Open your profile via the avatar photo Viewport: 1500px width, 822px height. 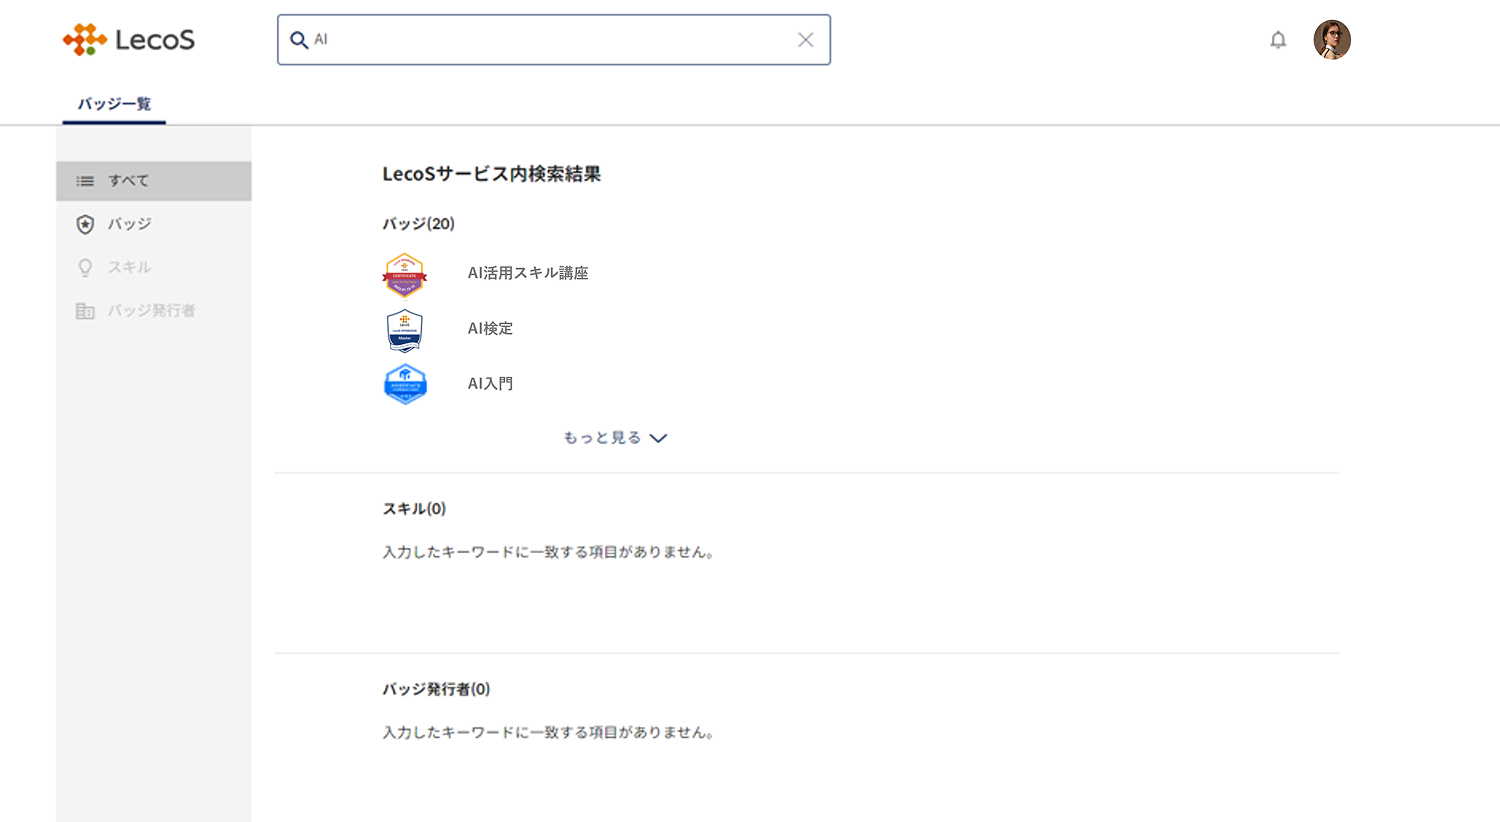point(1332,39)
